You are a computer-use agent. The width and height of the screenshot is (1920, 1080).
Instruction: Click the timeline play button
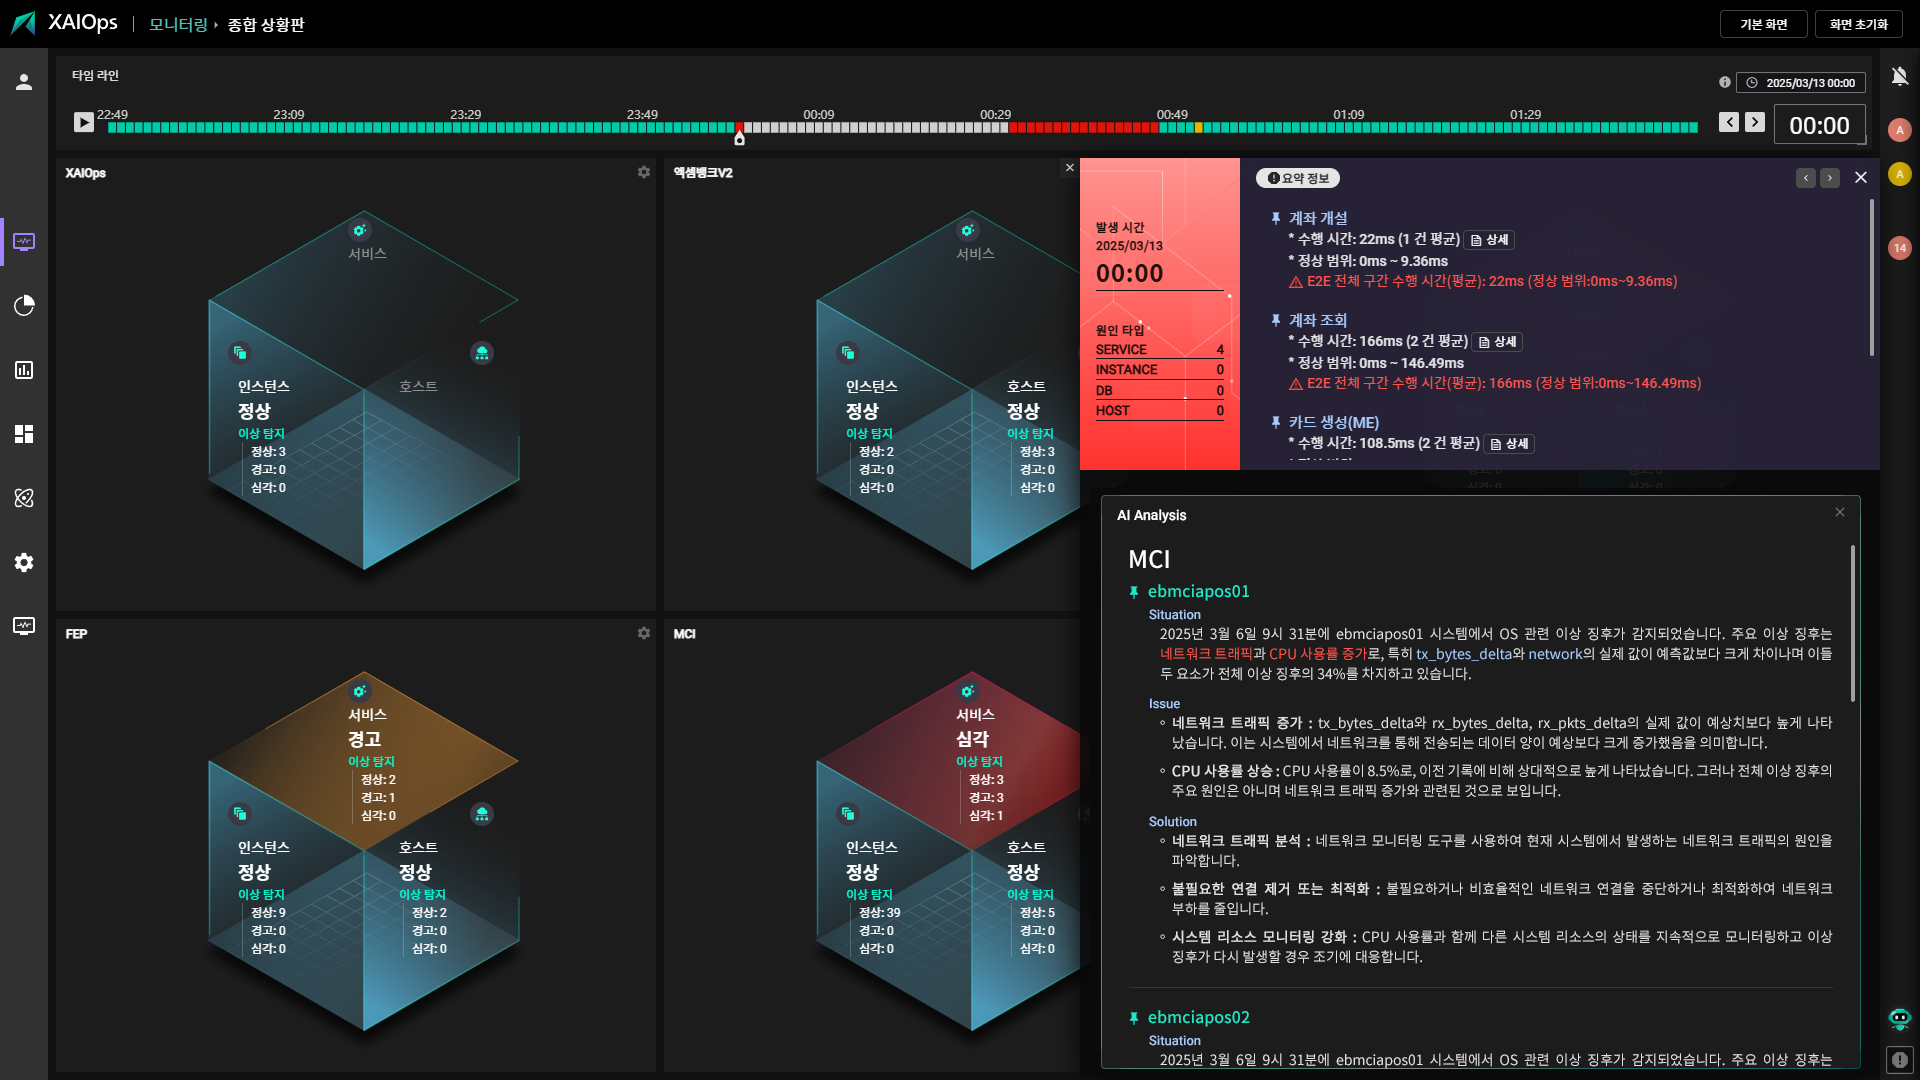click(84, 122)
